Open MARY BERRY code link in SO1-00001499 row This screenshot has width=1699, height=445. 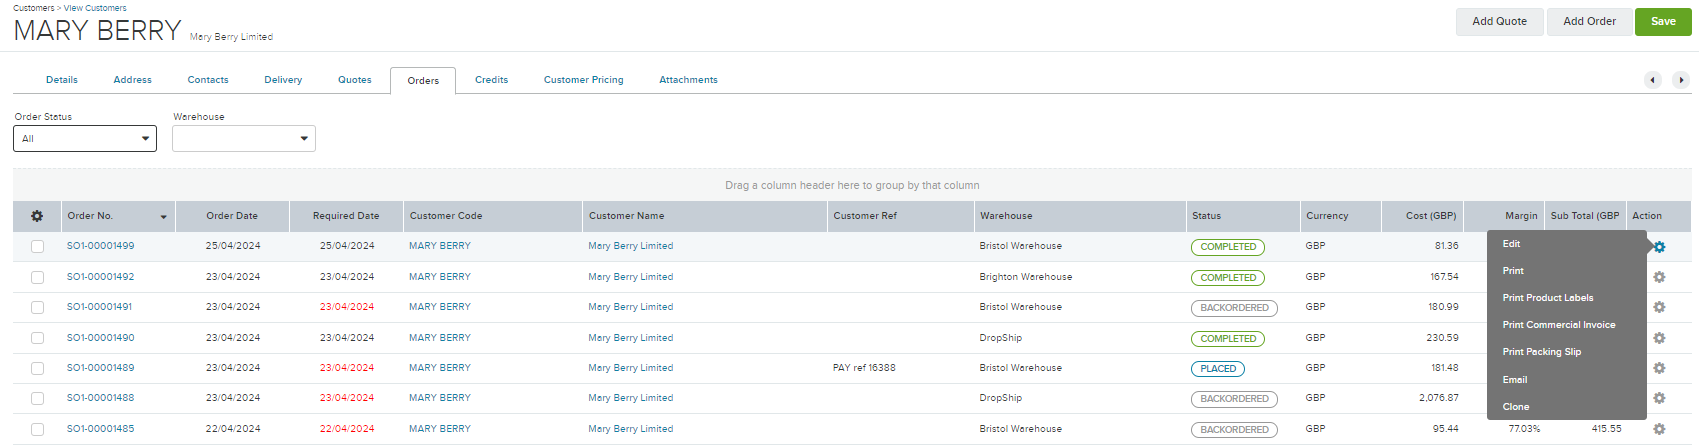point(440,246)
